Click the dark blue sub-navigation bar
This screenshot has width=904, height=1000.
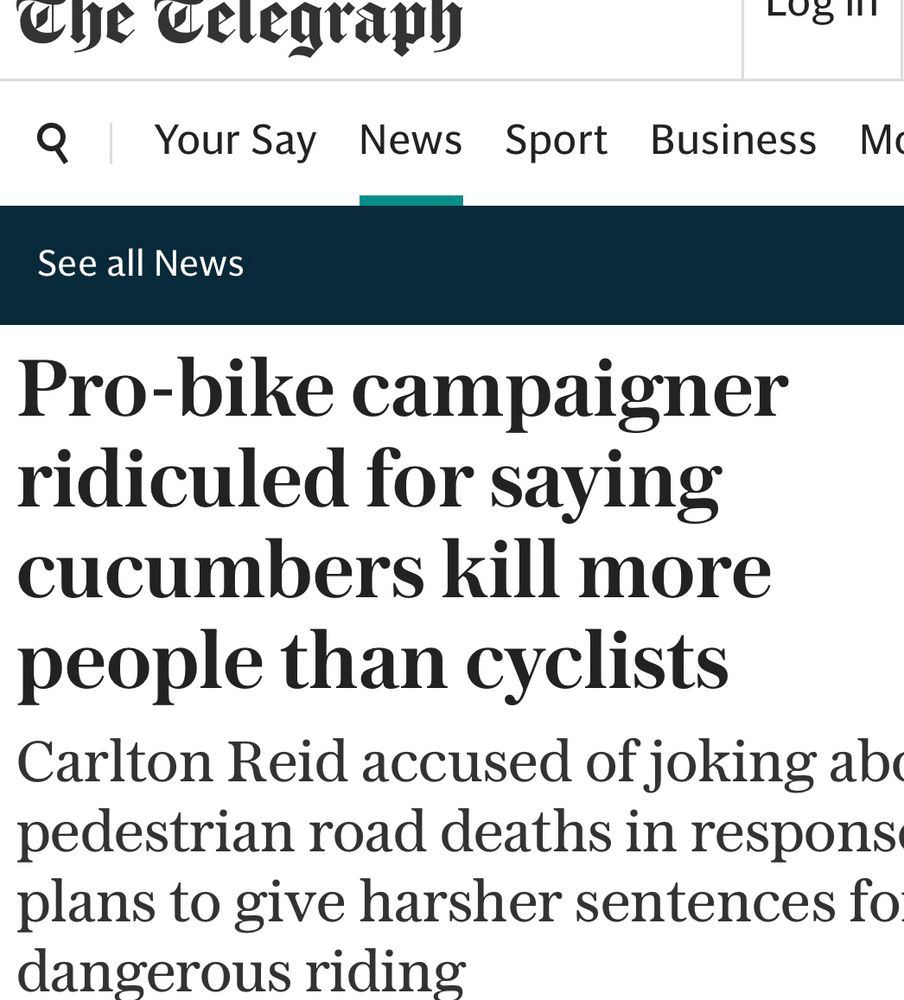(x=452, y=265)
